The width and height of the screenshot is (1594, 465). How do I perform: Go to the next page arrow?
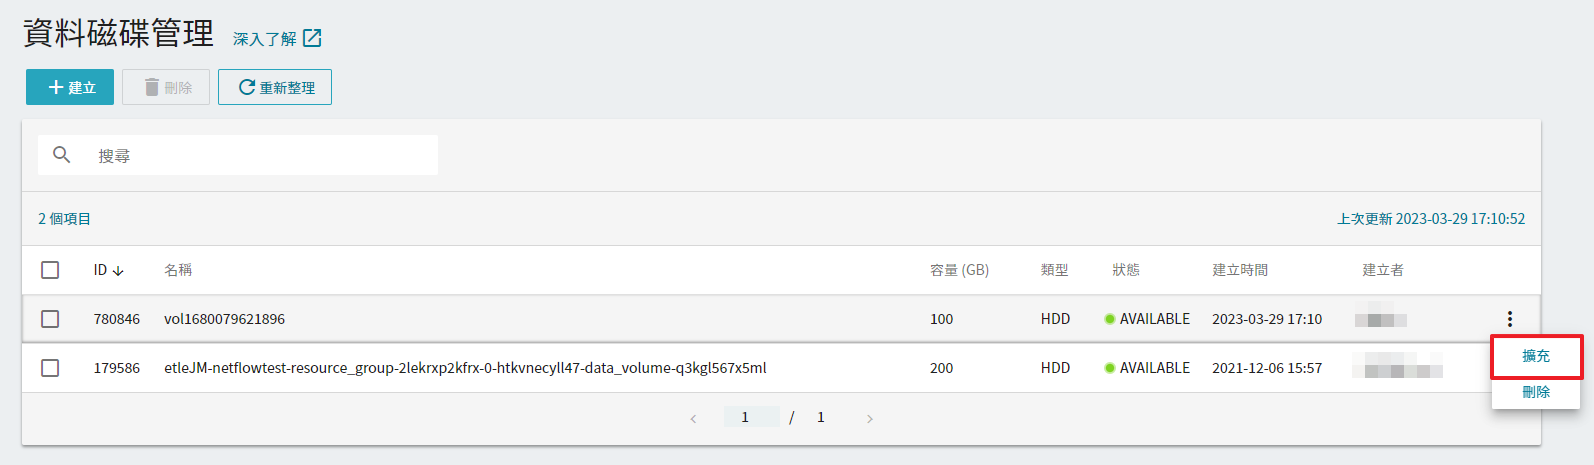click(x=870, y=418)
